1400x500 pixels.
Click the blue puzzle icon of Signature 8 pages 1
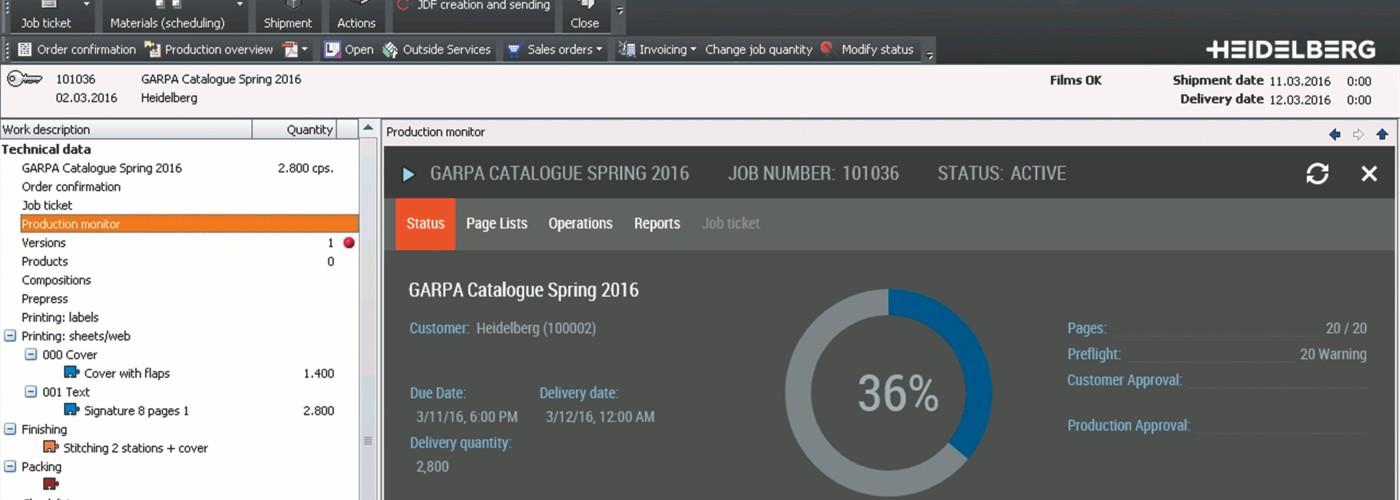pyautogui.click(x=71, y=410)
